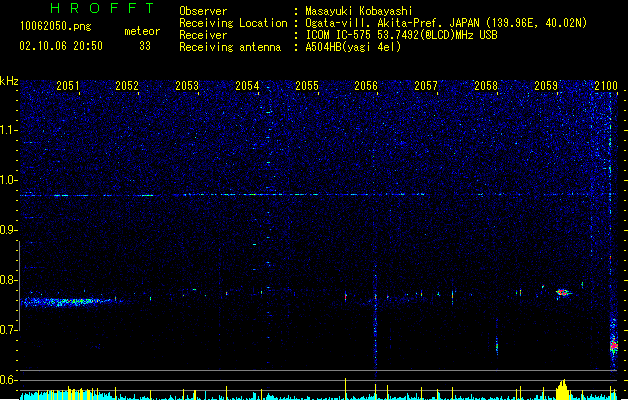This screenshot has height=400, width=629.
Task: Click the Receiver label
Action: click(x=203, y=35)
